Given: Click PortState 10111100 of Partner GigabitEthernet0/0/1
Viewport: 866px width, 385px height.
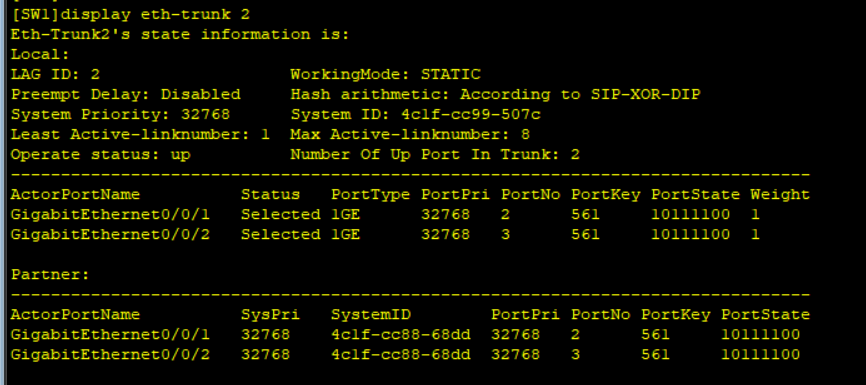Looking at the screenshot, I should (761, 334).
